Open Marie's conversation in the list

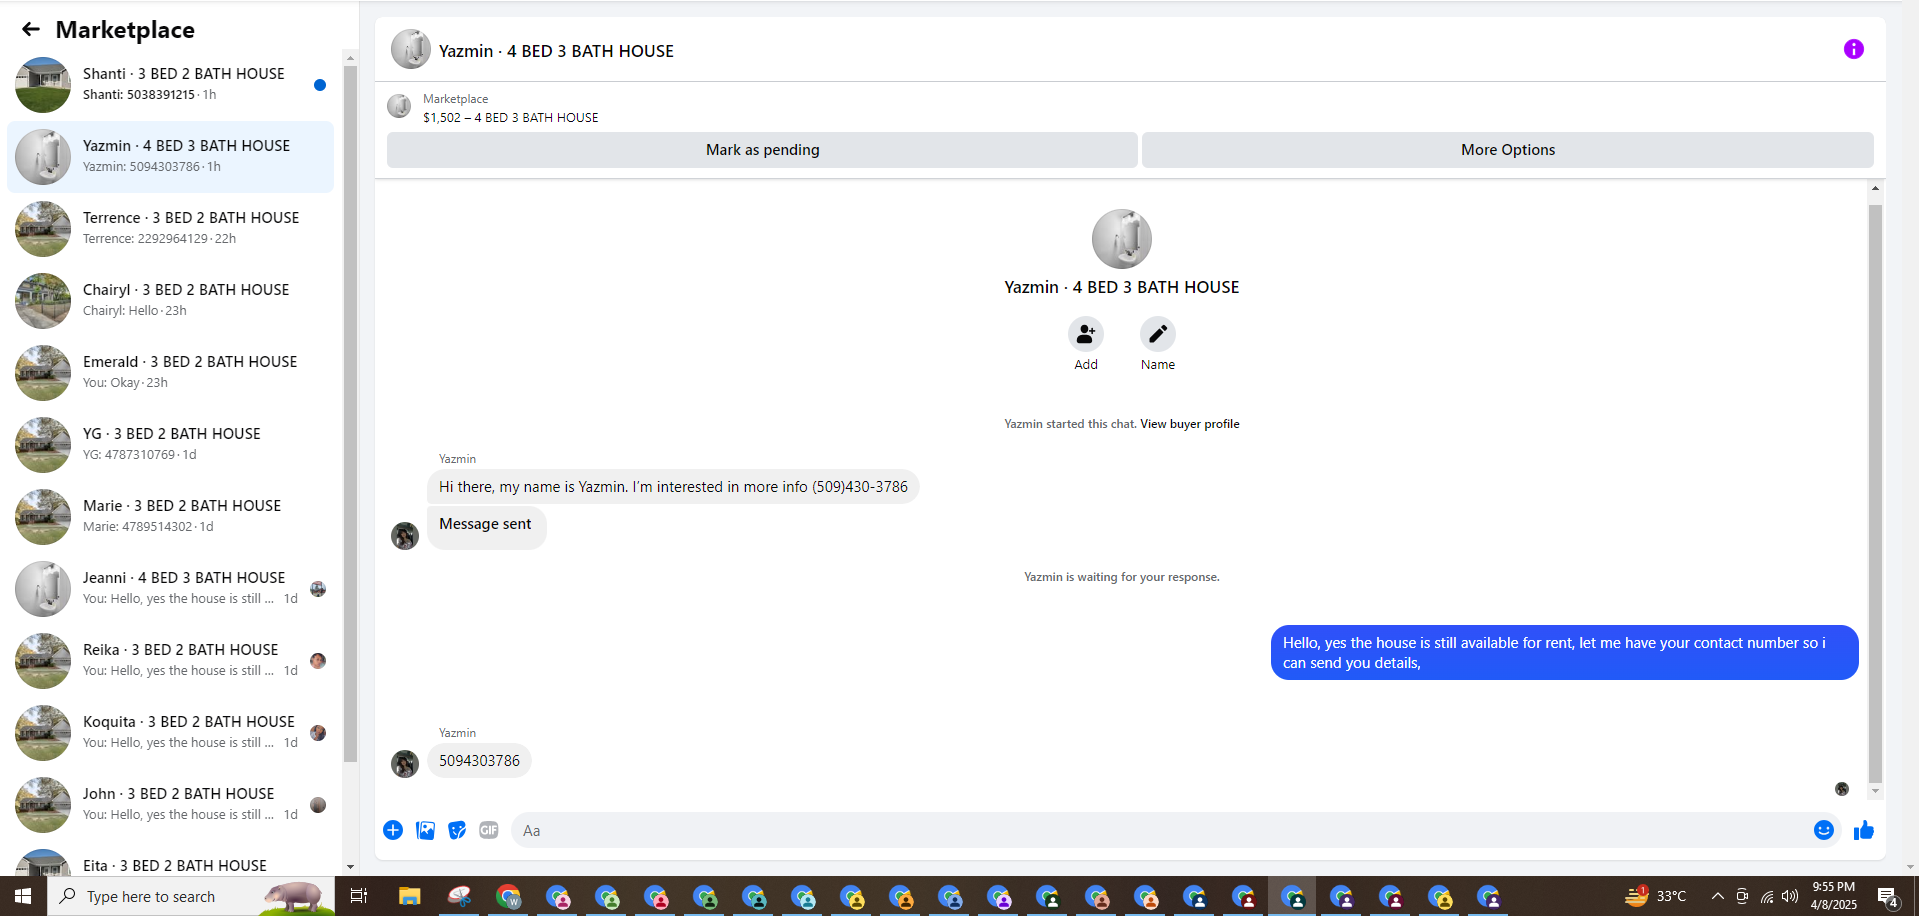[x=171, y=517]
